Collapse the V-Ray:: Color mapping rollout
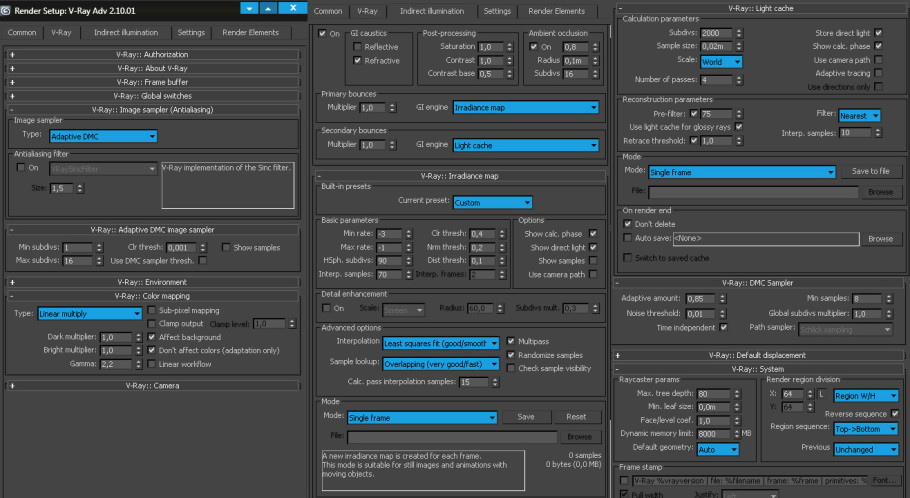 coord(152,296)
